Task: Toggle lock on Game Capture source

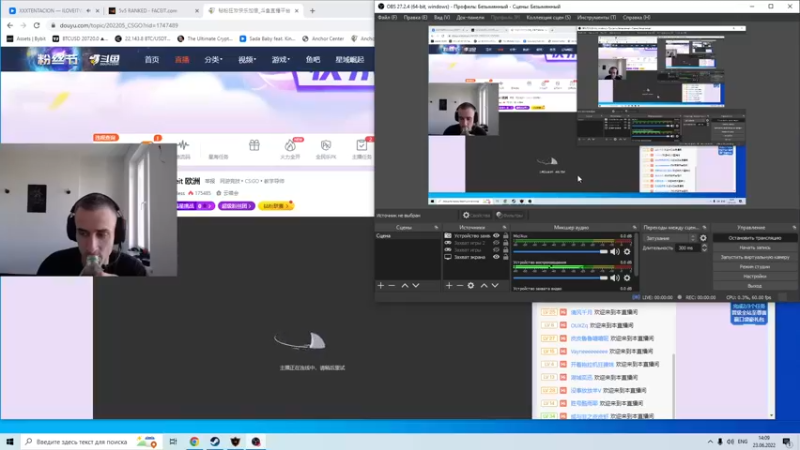Action: pos(506,250)
